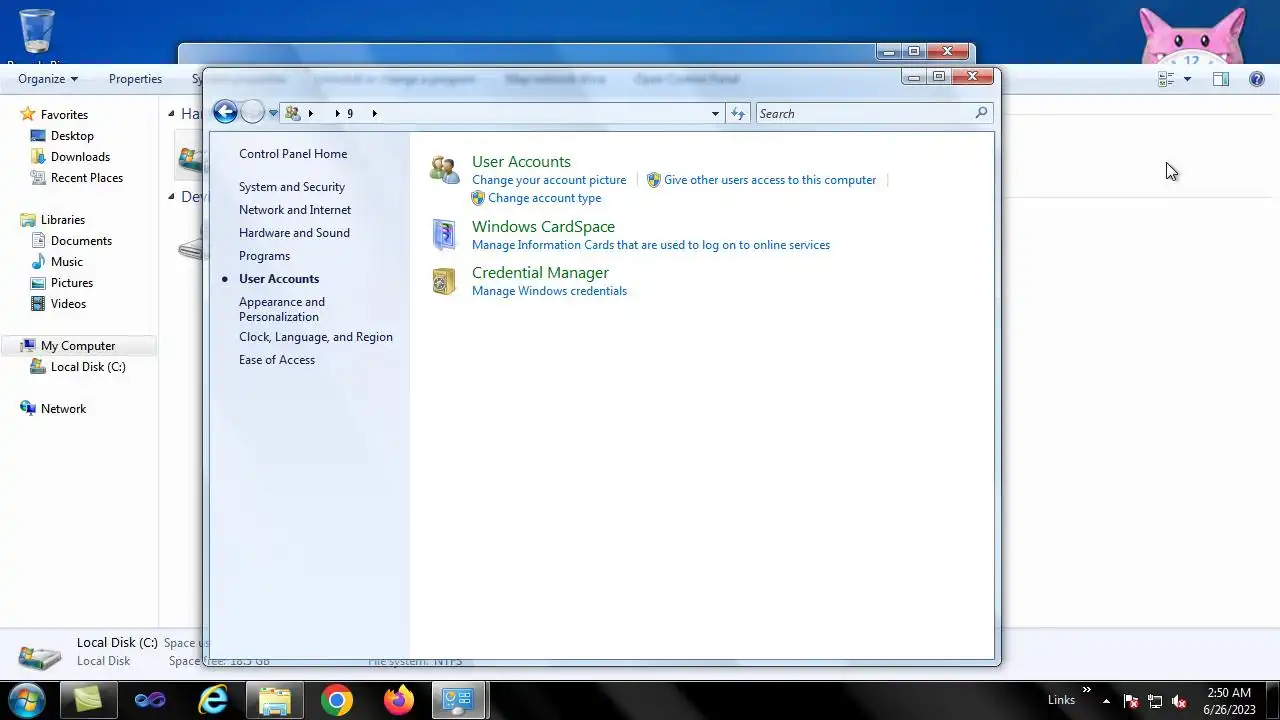Launch Google Chrome from taskbar
The image size is (1280, 720).
(x=337, y=700)
